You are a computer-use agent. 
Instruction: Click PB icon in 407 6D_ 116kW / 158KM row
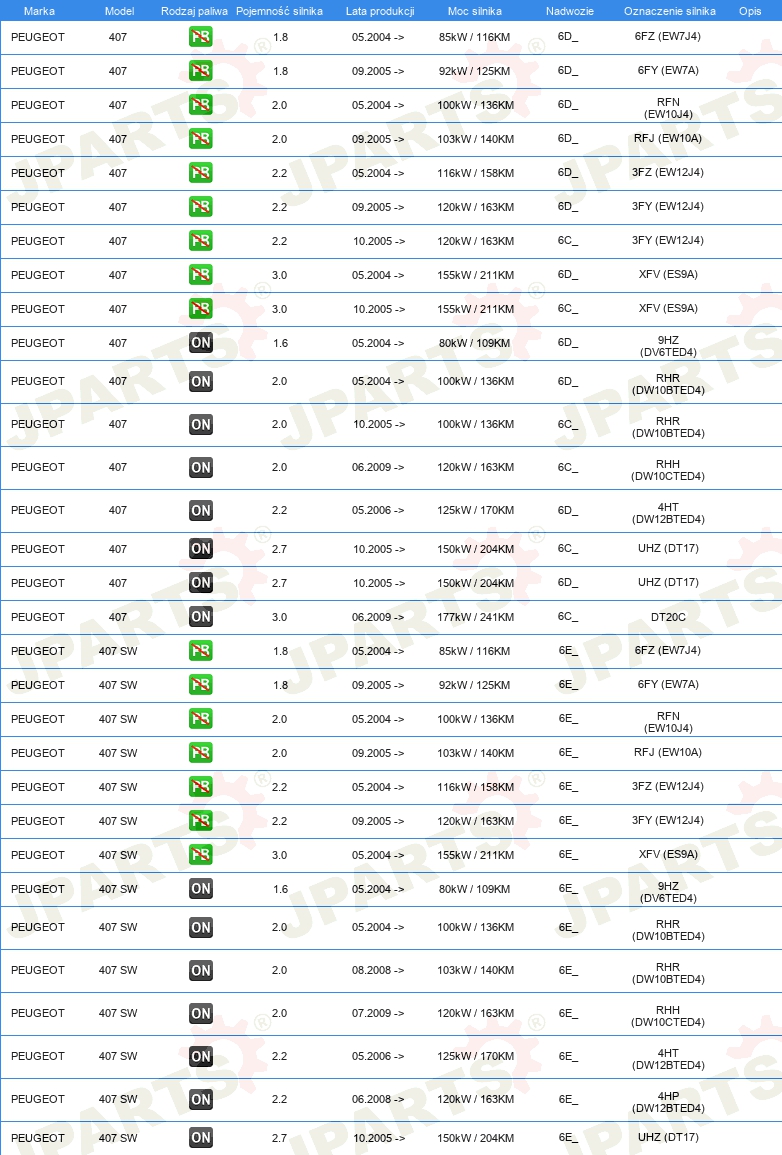tap(200, 173)
